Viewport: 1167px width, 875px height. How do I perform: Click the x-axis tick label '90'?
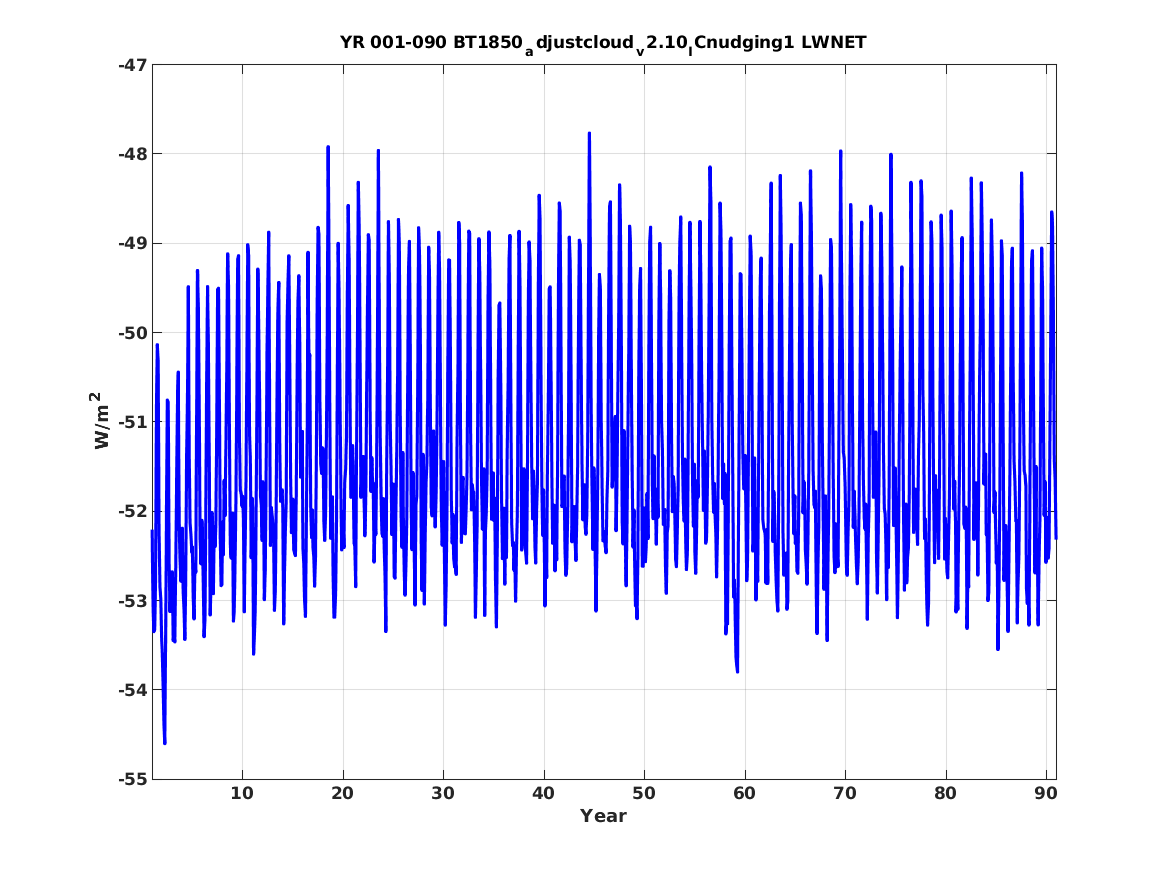point(1046,793)
